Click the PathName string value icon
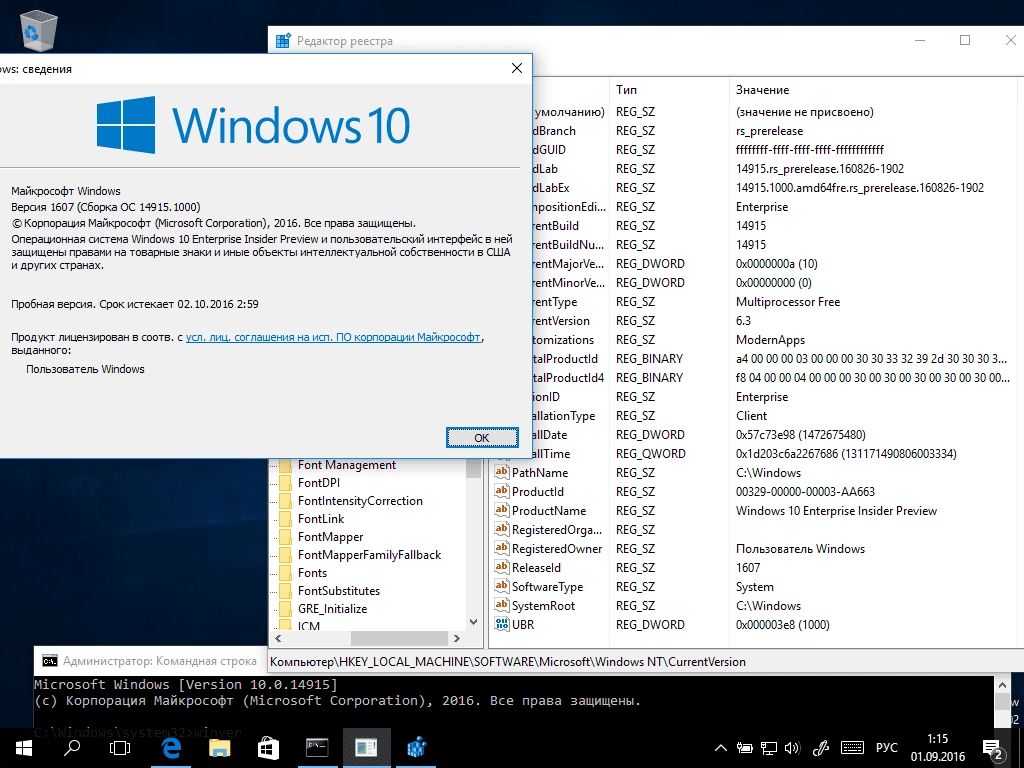The height and width of the screenshot is (768, 1024). point(502,472)
